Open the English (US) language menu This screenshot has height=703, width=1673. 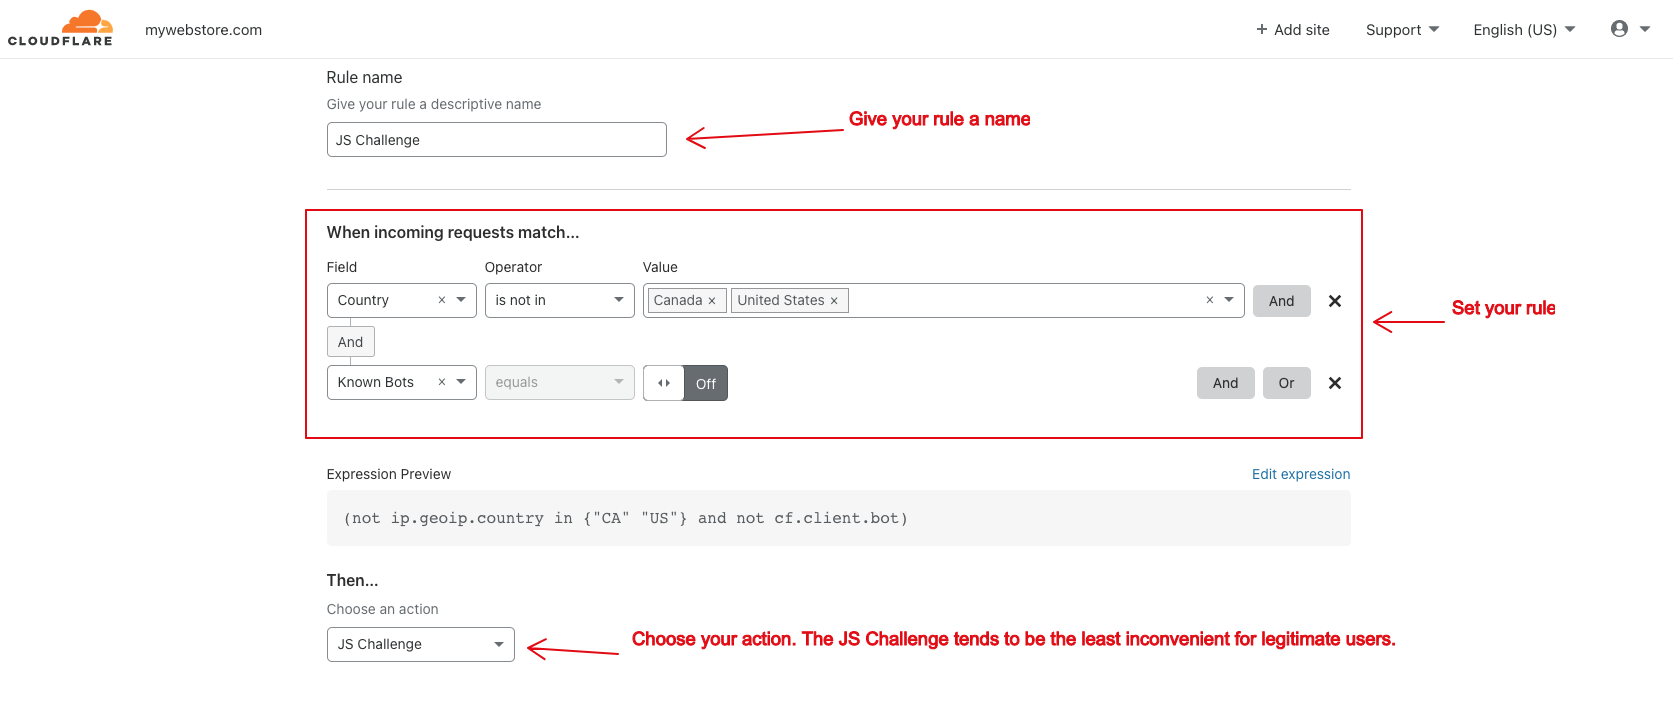pyautogui.click(x=1524, y=30)
